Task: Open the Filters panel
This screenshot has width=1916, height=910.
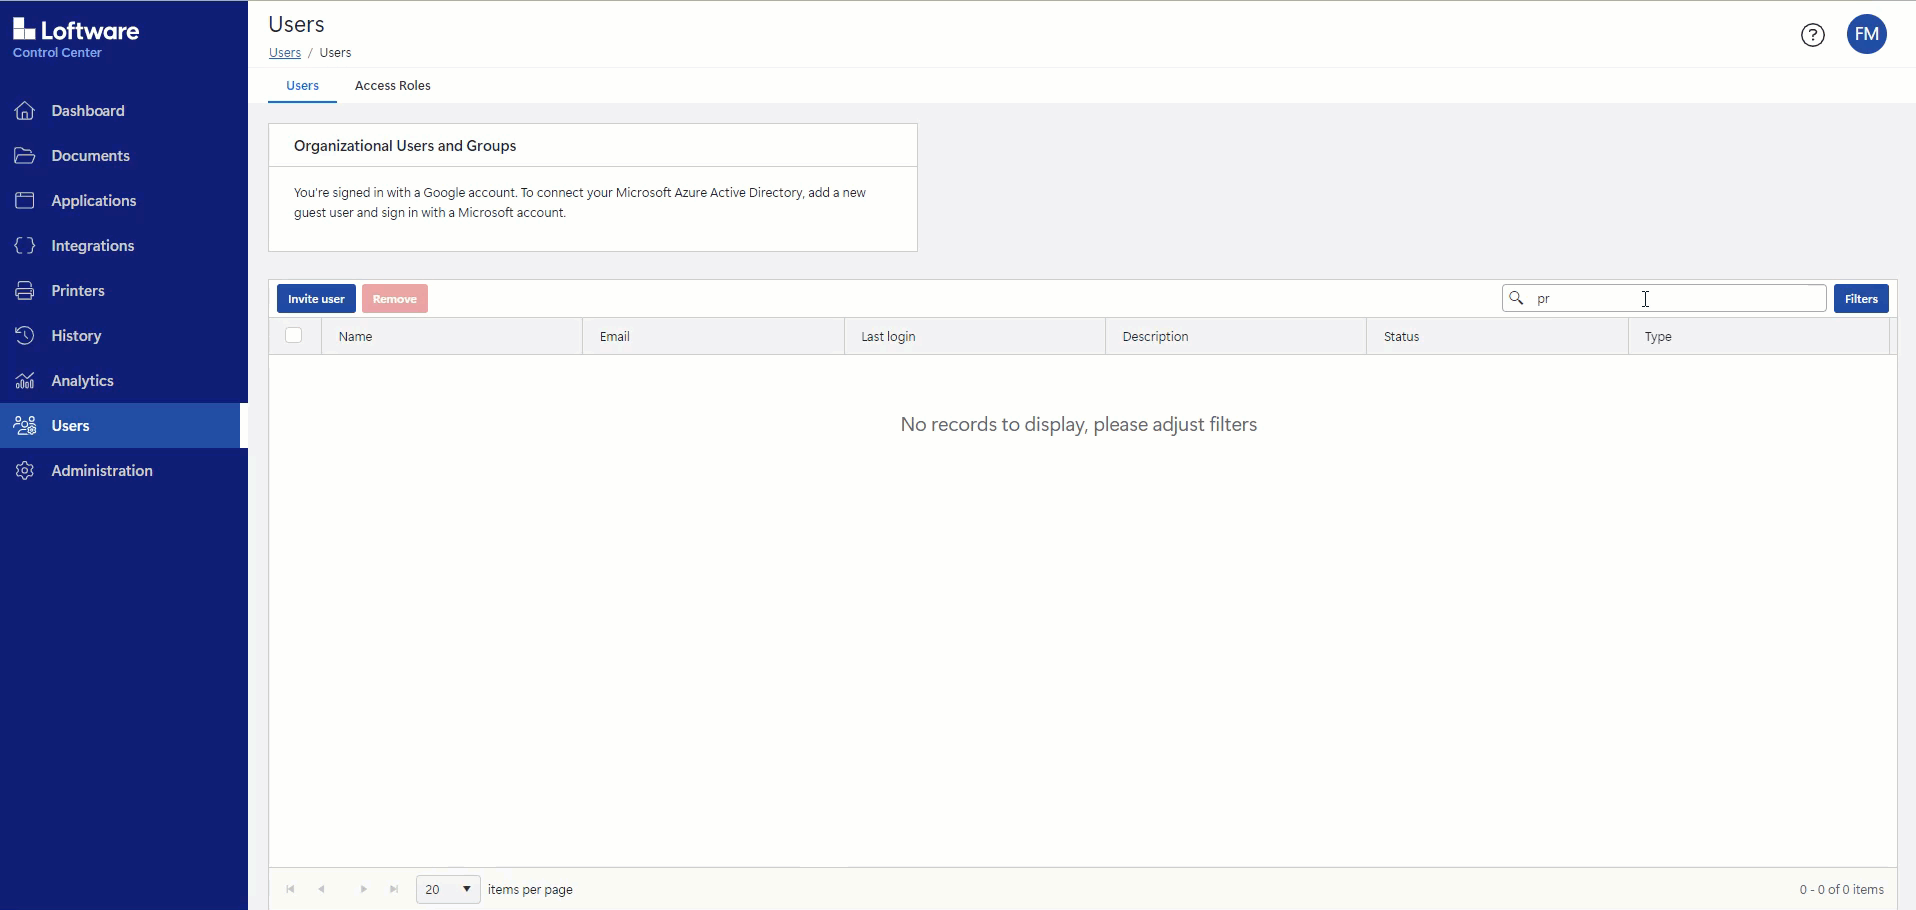Action: [1861, 298]
